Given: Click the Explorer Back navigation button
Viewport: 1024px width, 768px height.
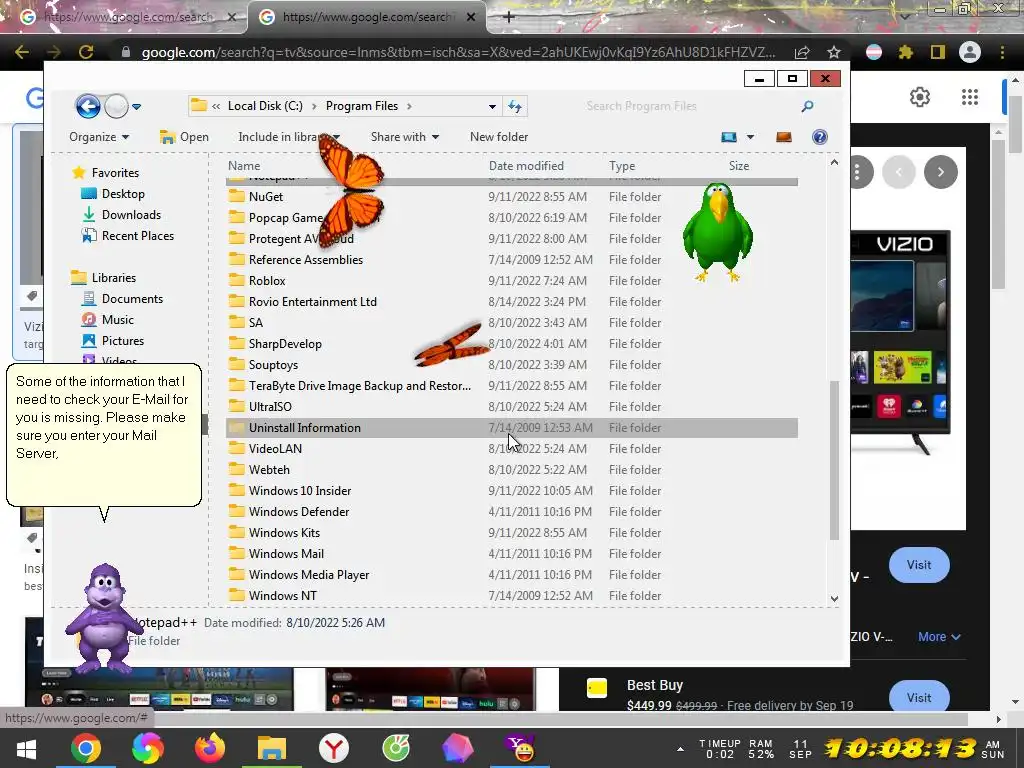Looking at the screenshot, I should (88, 106).
